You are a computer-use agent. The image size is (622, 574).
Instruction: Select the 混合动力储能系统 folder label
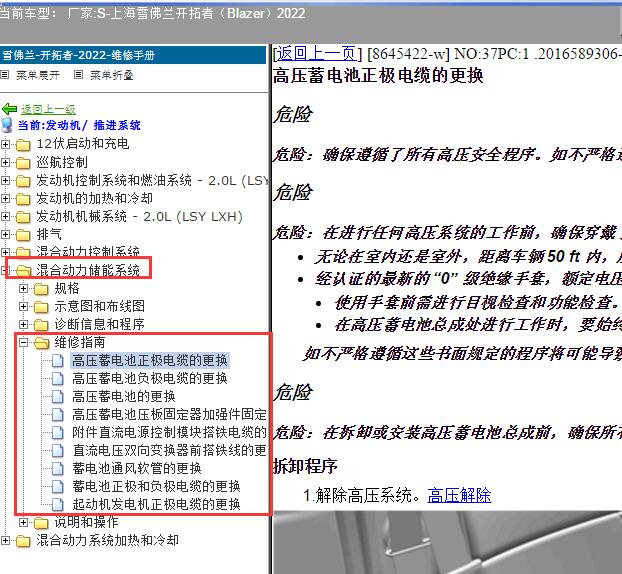pyautogui.click(x=88, y=270)
